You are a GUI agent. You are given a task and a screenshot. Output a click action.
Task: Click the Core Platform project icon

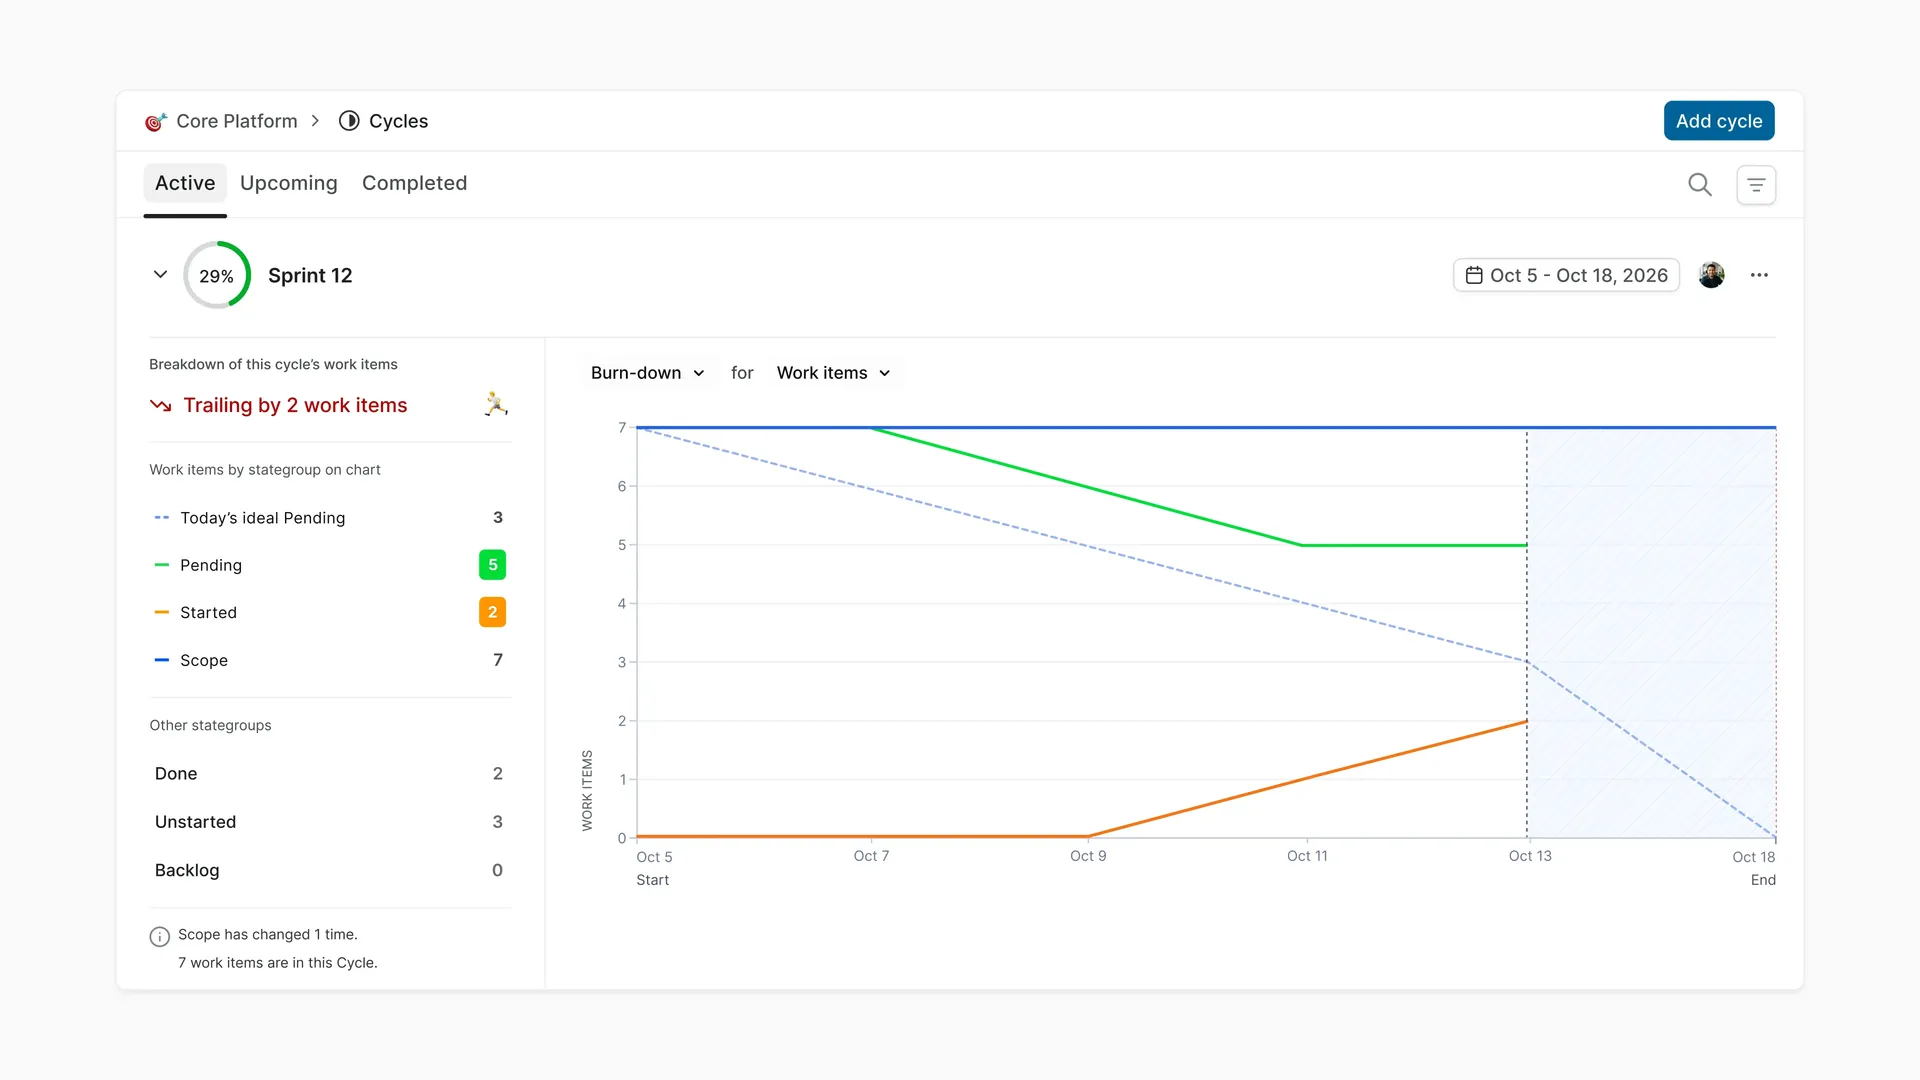(155, 122)
